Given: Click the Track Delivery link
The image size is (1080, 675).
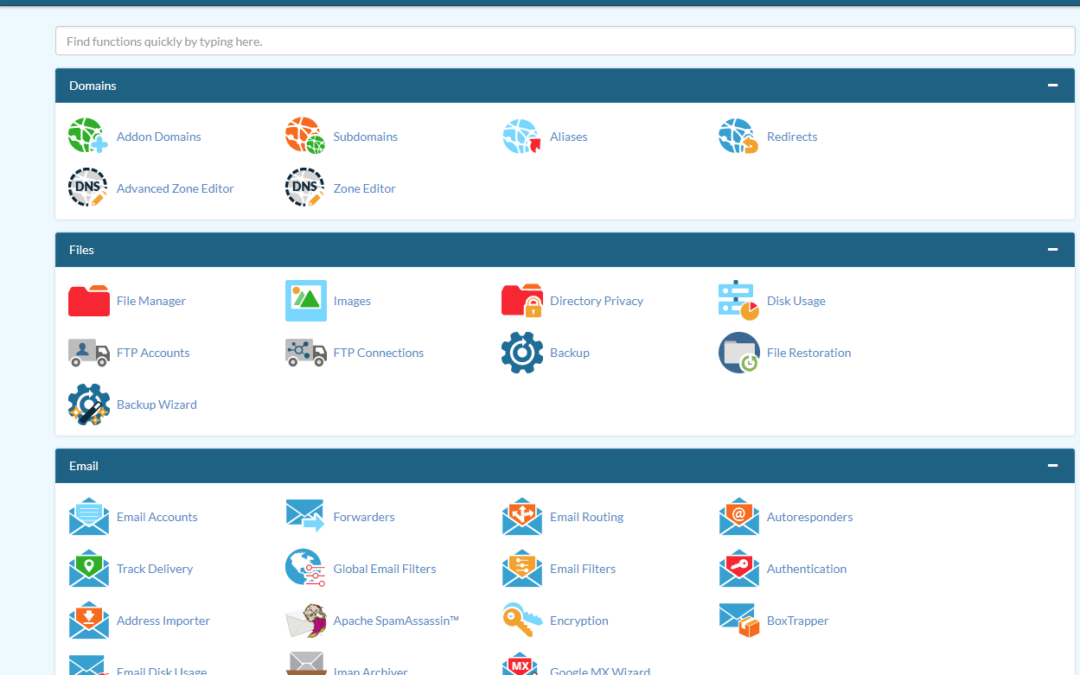Looking at the screenshot, I should click(155, 568).
